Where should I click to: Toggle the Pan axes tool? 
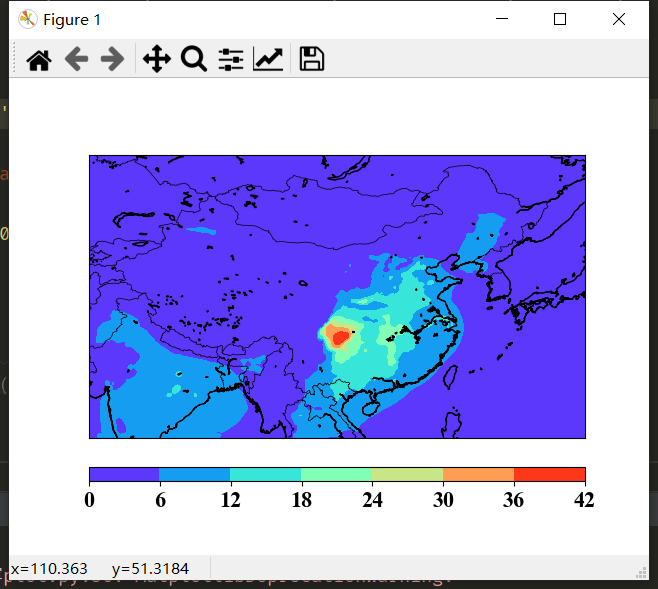pyautogui.click(x=156, y=60)
